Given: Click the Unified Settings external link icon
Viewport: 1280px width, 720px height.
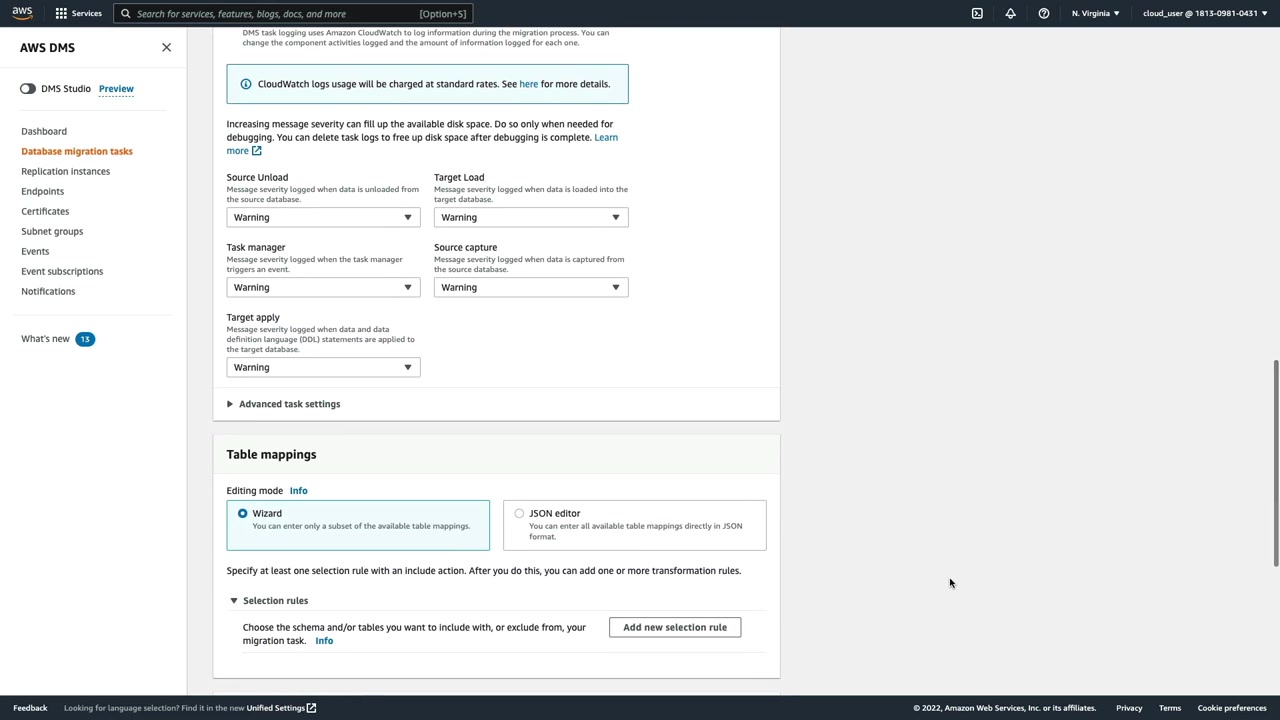Looking at the screenshot, I should point(311,708).
